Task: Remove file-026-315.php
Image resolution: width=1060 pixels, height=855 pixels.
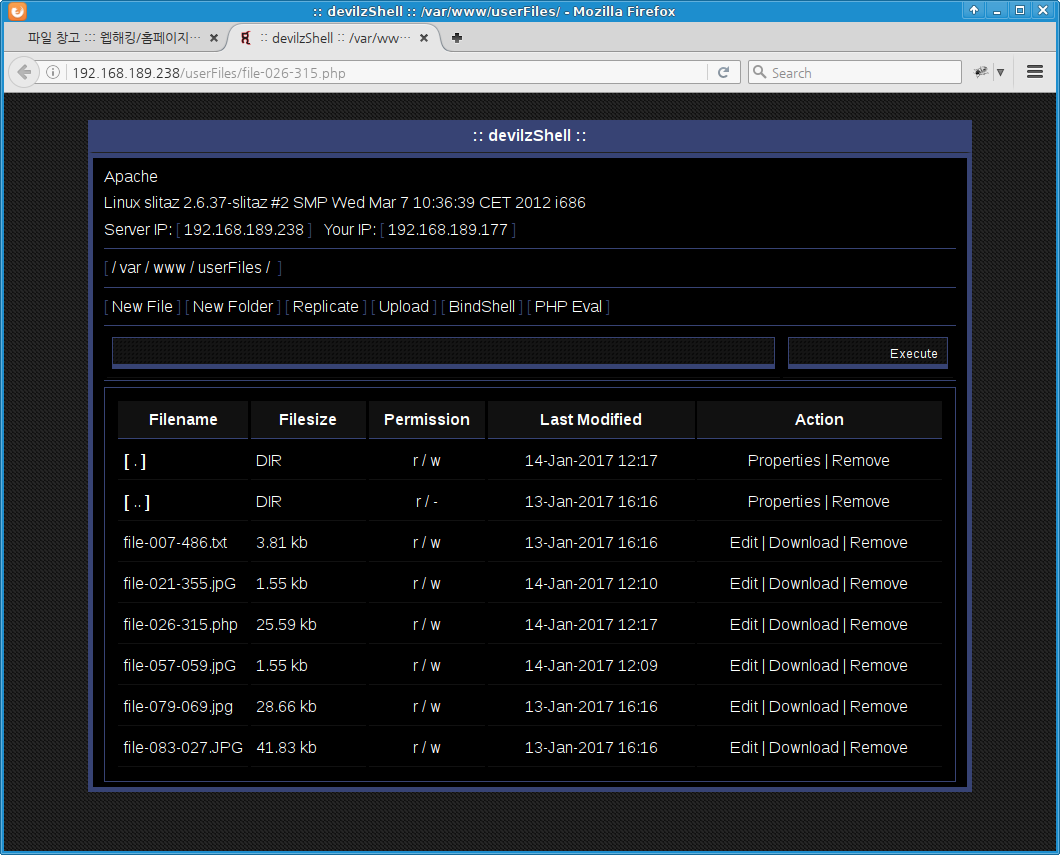Action: pyautogui.click(x=879, y=625)
